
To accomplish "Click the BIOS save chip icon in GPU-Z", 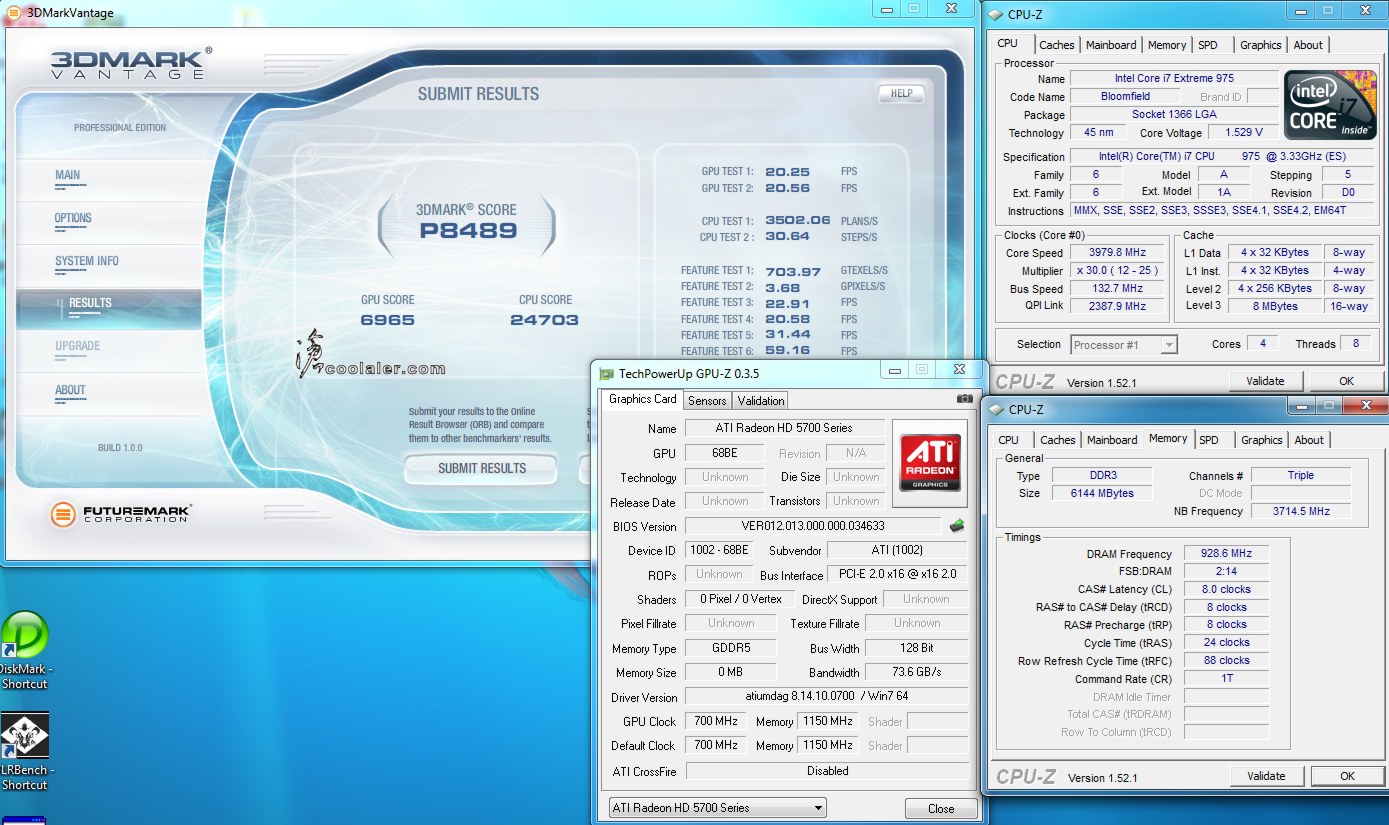I will pos(957,525).
